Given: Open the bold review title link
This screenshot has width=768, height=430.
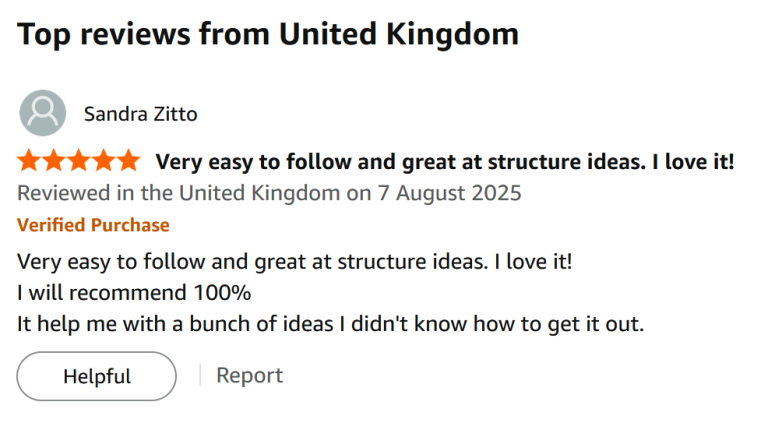Looking at the screenshot, I should pyautogui.click(x=445, y=162).
